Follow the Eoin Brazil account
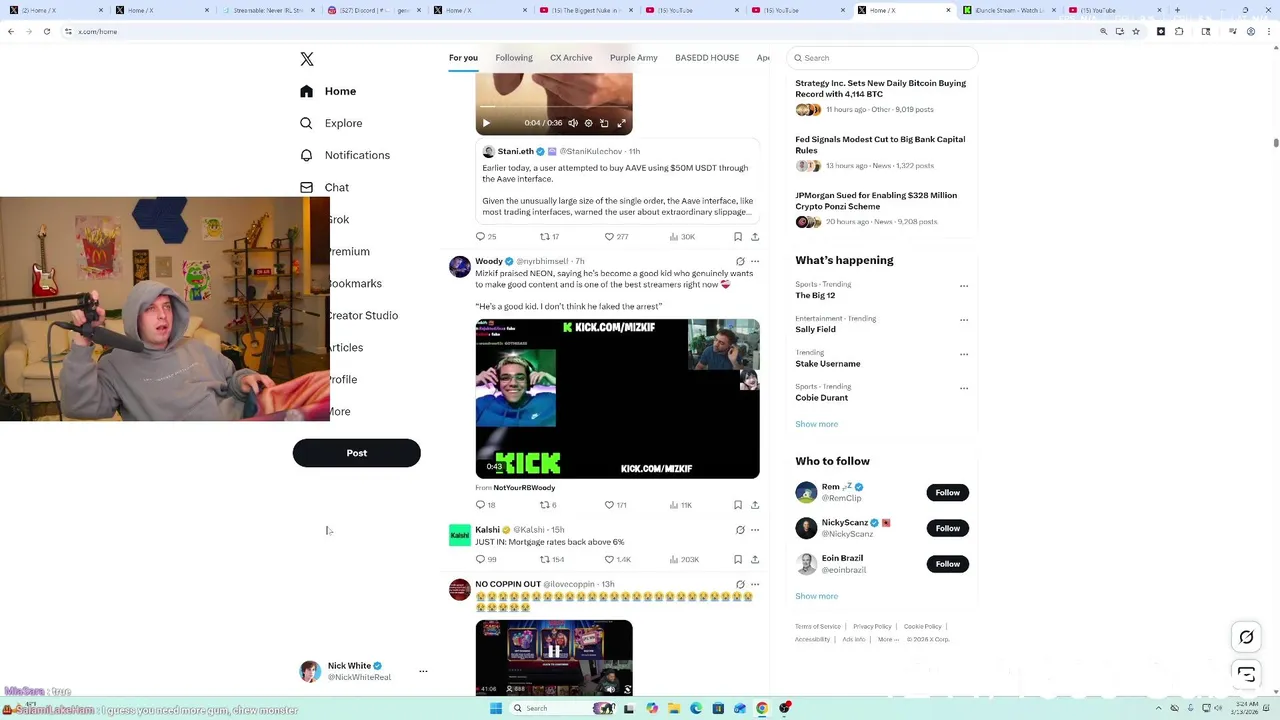 click(948, 564)
